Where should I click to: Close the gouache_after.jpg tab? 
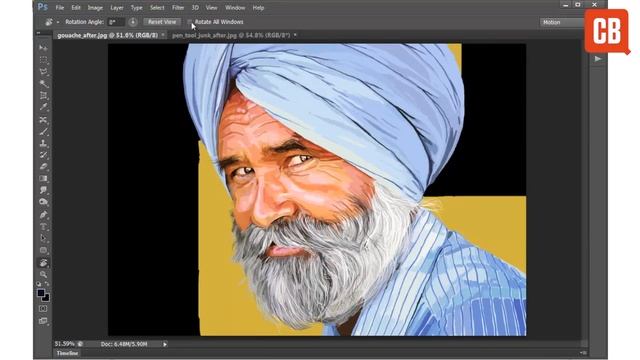(x=163, y=36)
